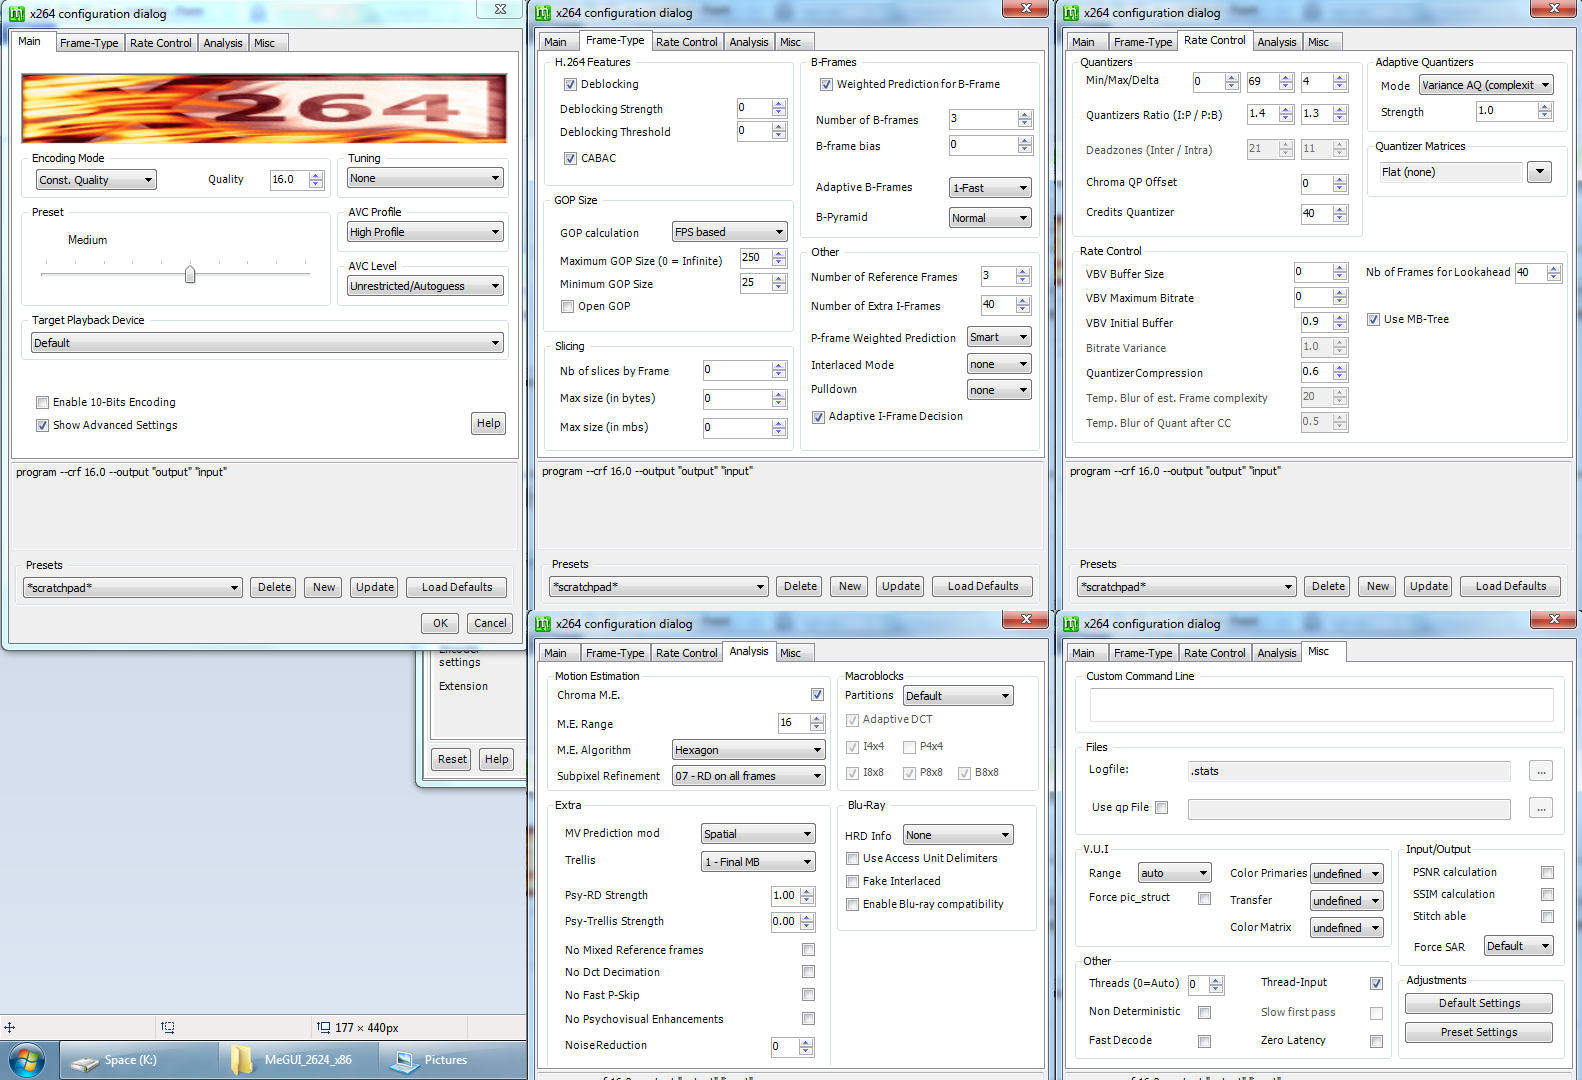Image resolution: width=1582 pixels, height=1080 pixels.
Task: Click Reset in the background settings window
Action: (x=452, y=759)
